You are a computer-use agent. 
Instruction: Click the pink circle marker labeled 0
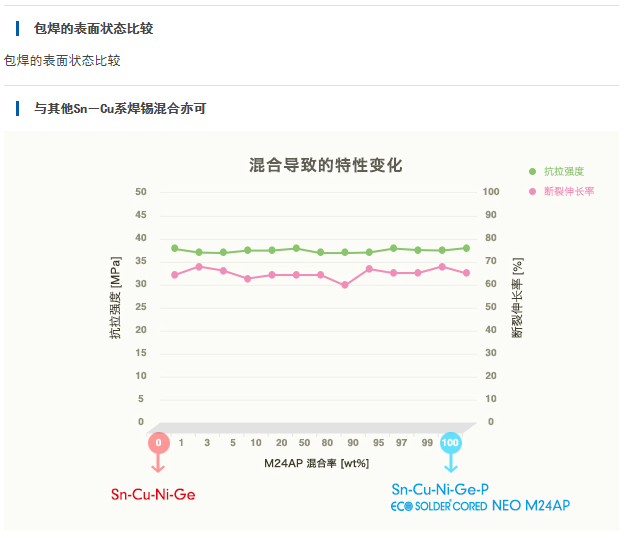point(158,442)
